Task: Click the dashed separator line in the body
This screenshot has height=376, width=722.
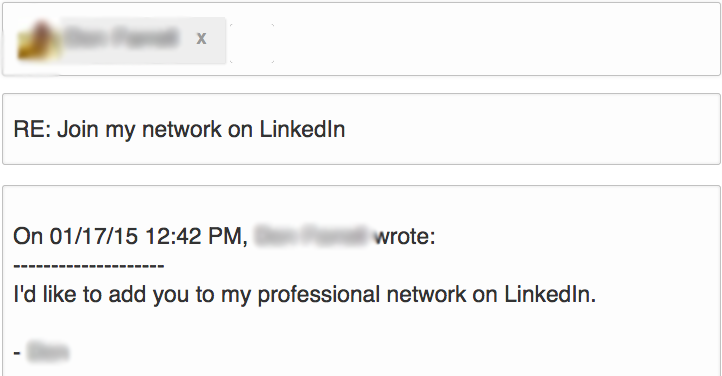Action: (89, 266)
